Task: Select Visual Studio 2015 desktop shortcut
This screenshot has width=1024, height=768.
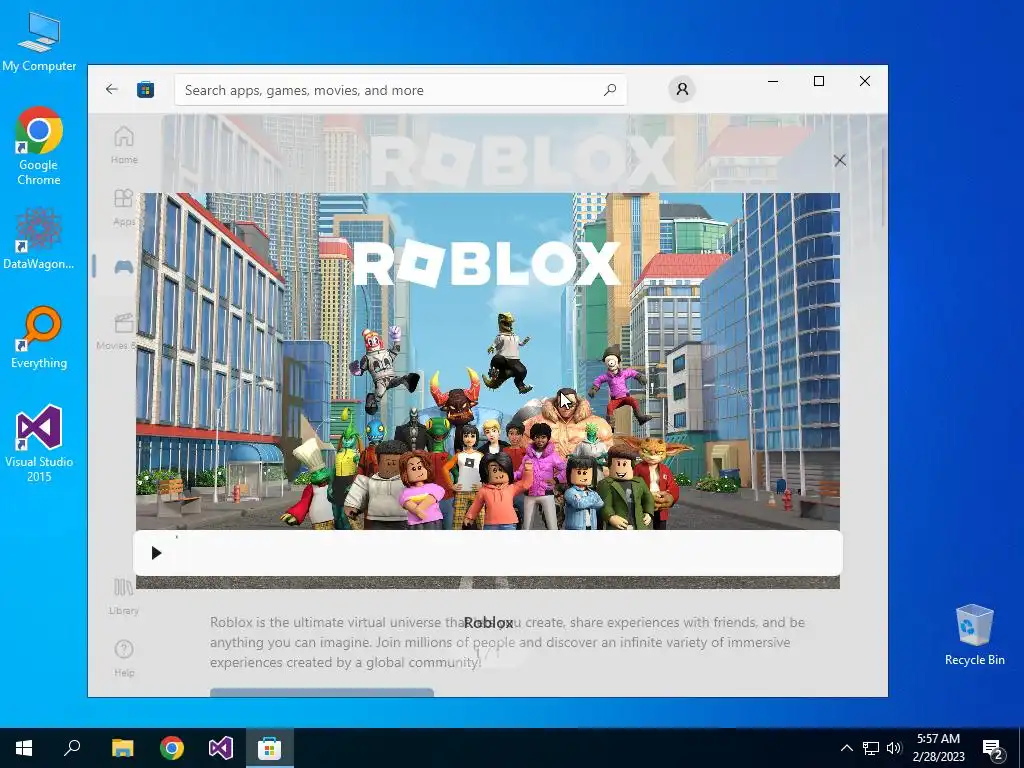Action: tap(39, 443)
